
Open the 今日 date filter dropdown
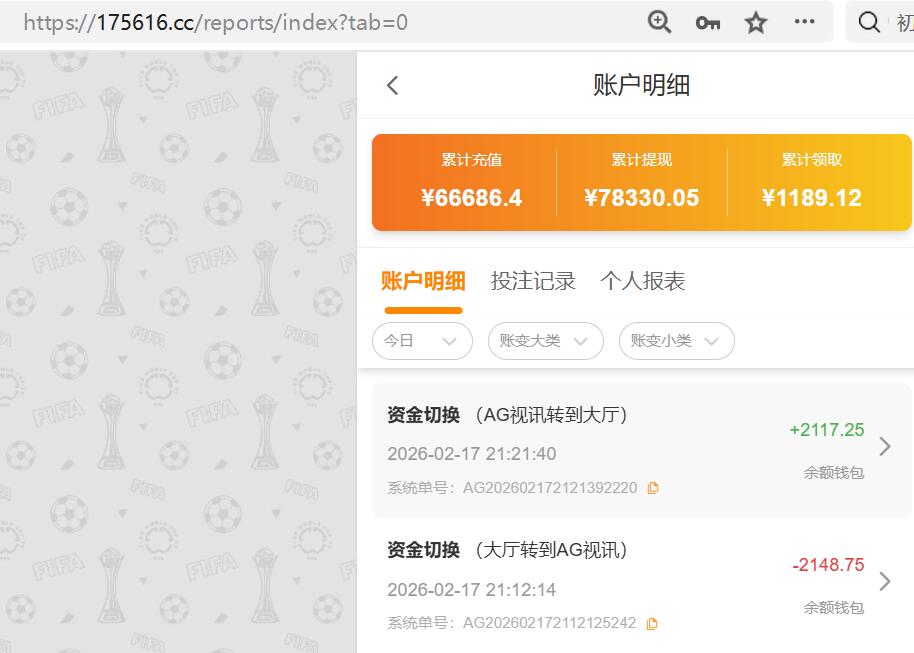pyautogui.click(x=422, y=340)
